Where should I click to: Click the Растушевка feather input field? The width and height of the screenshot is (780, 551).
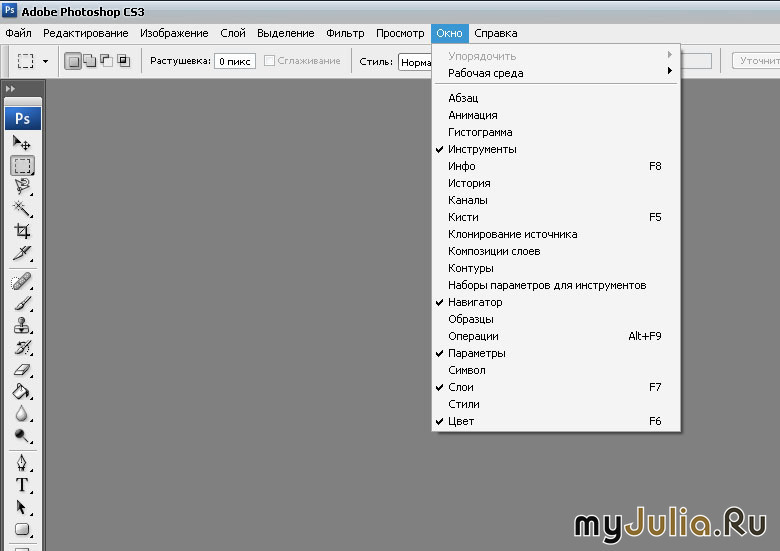235,61
